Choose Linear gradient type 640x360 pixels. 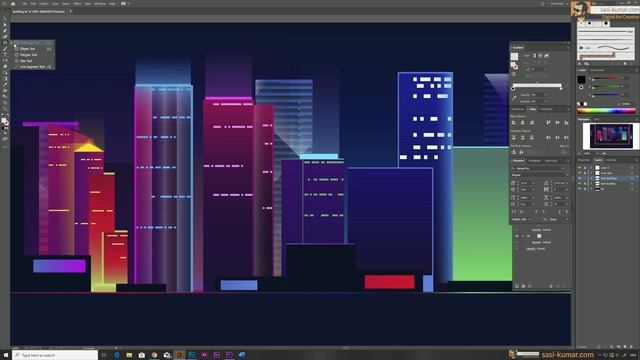tap(534, 56)
